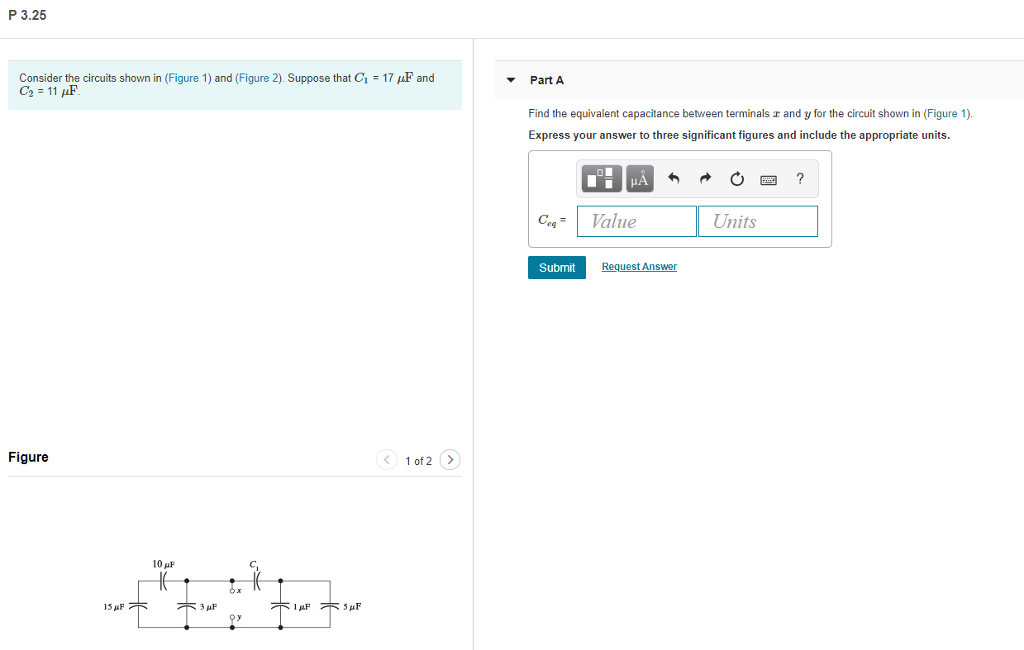Click the '1 of 2' figure counter
1024x650 pixels.
418,461
